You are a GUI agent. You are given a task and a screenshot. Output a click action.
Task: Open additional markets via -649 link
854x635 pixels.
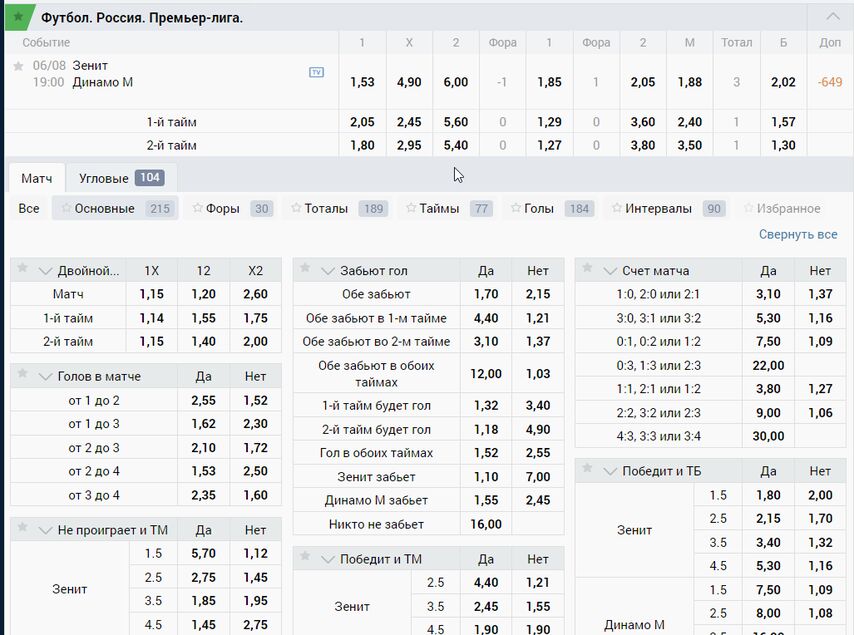point(830,82)
